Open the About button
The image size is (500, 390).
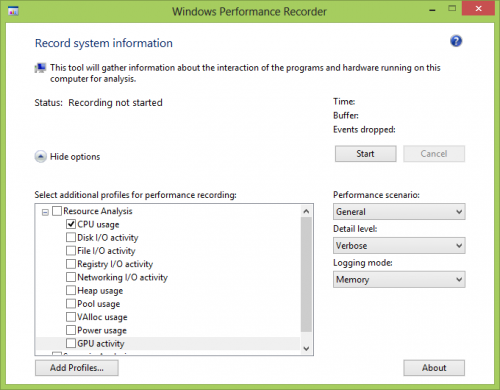pyautogui.click(x=434, y=368)
